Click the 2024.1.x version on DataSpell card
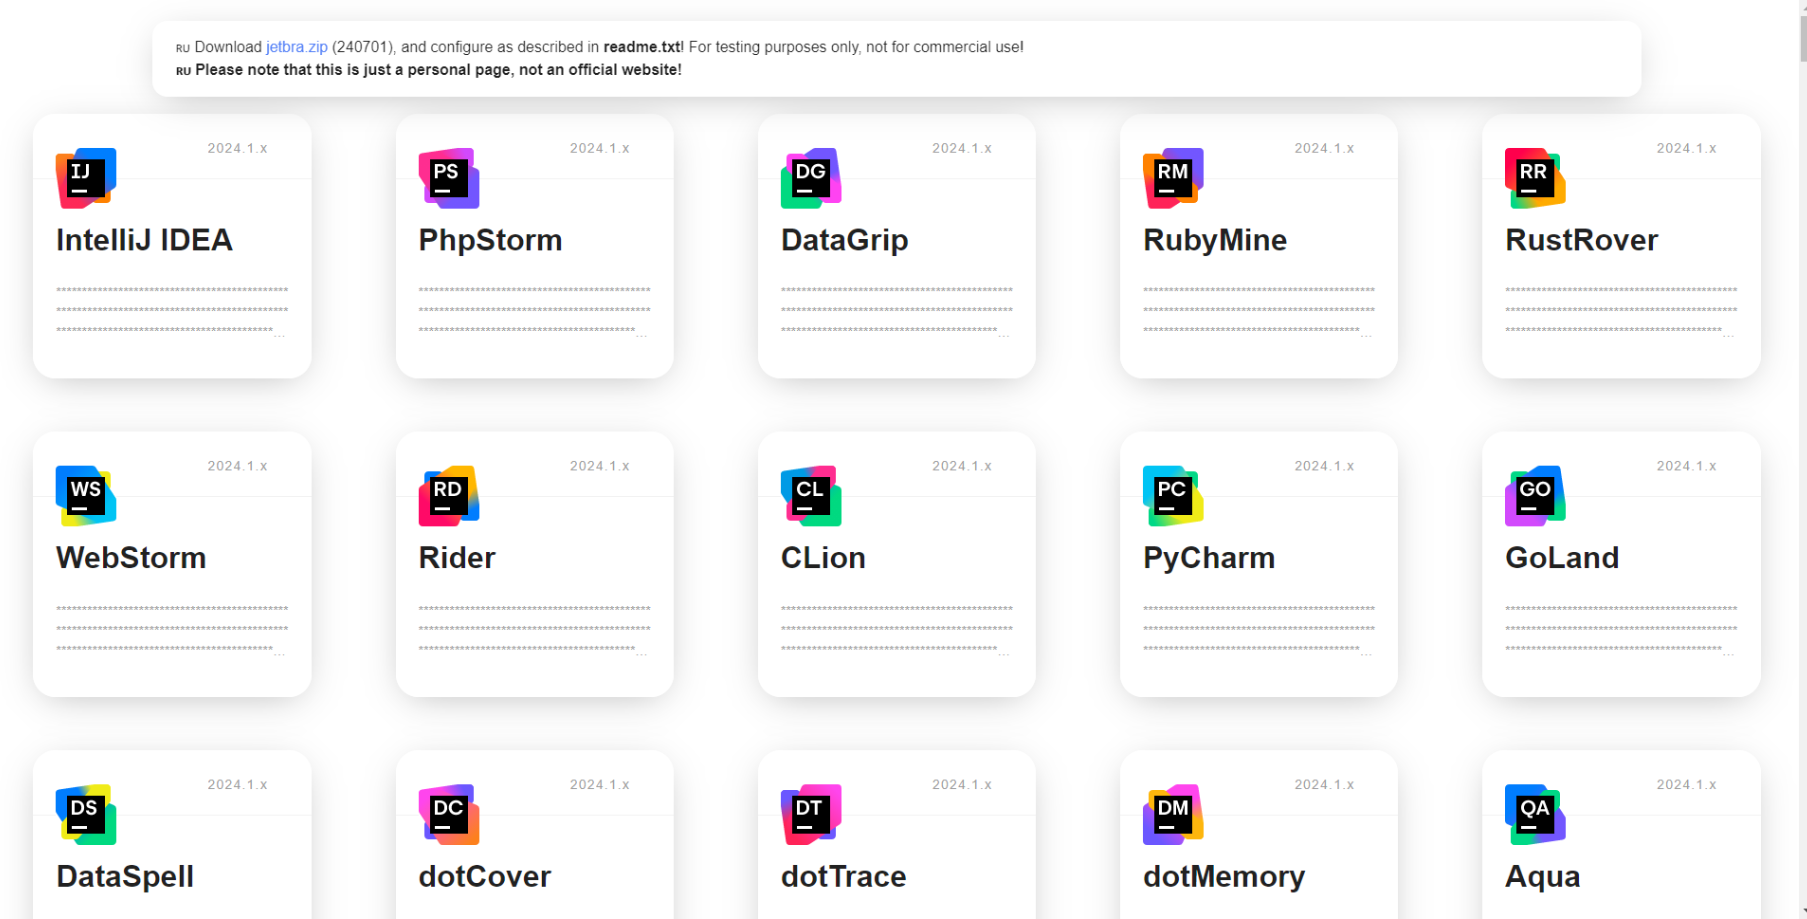This screenshot has height=919, width=1807. [x=237, y=785]
